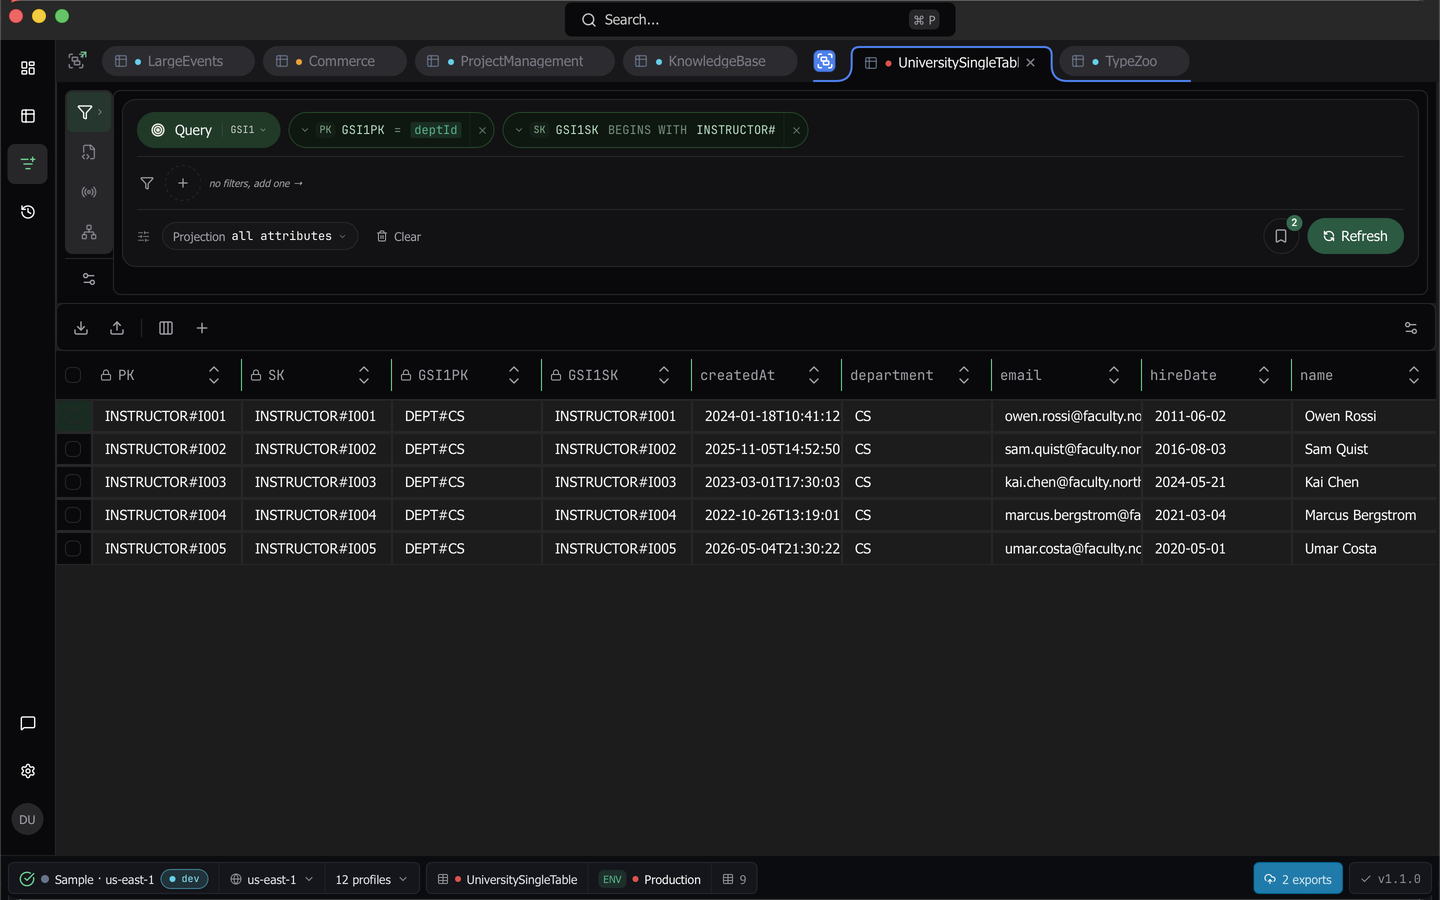Viewport: 1440px width, 900px height.
Task: Open the dashboard grid icon in sidebar
Action: (x=28, y=68)
